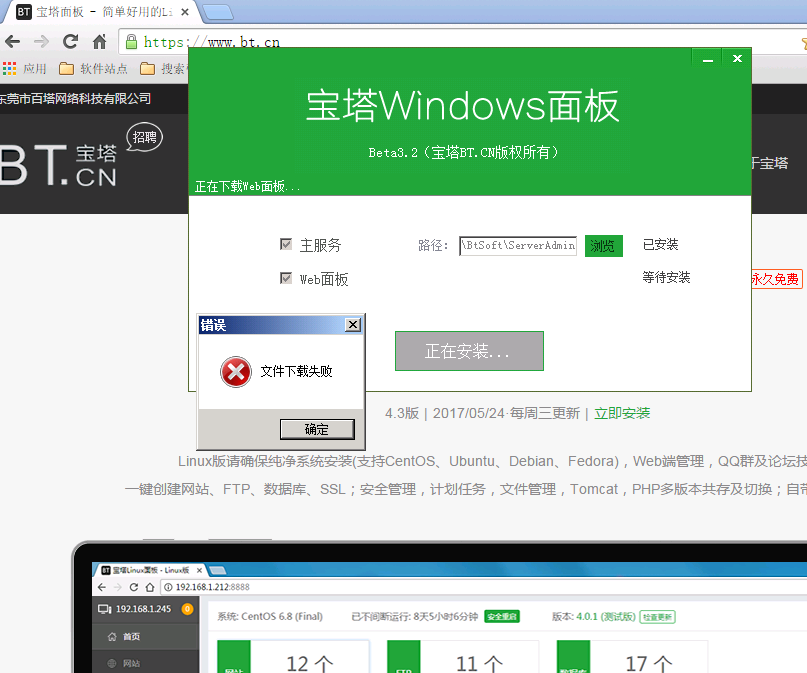Click the 文件下载失败 error message text

click(x=296, y=371)
